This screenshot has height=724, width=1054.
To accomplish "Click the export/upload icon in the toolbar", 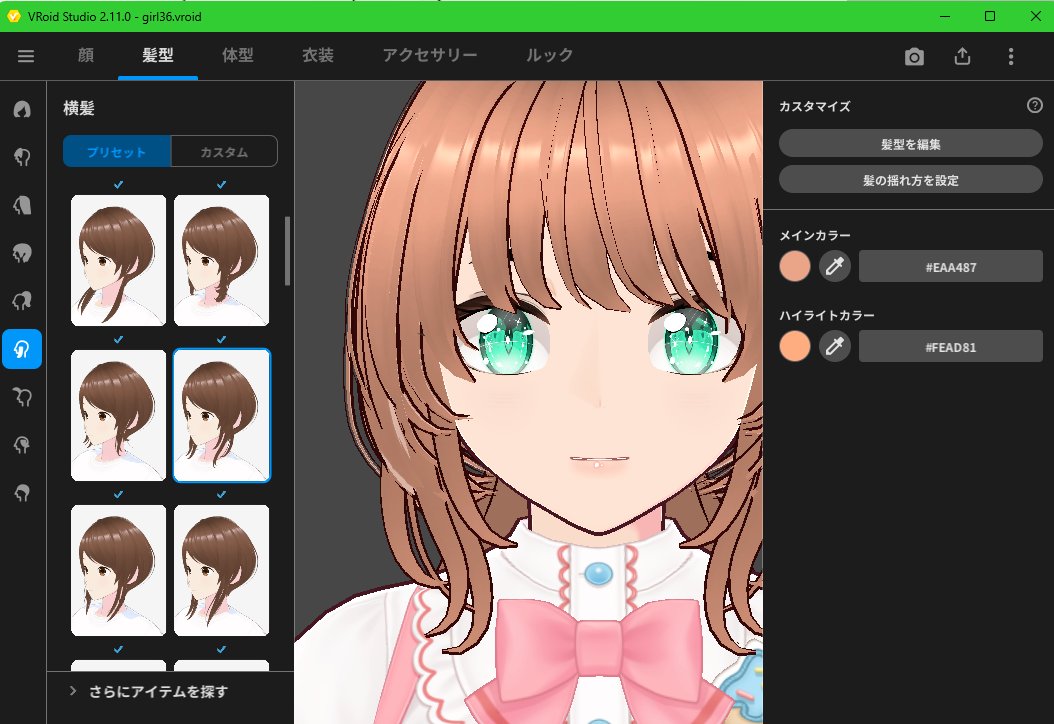I will (961, 57).
